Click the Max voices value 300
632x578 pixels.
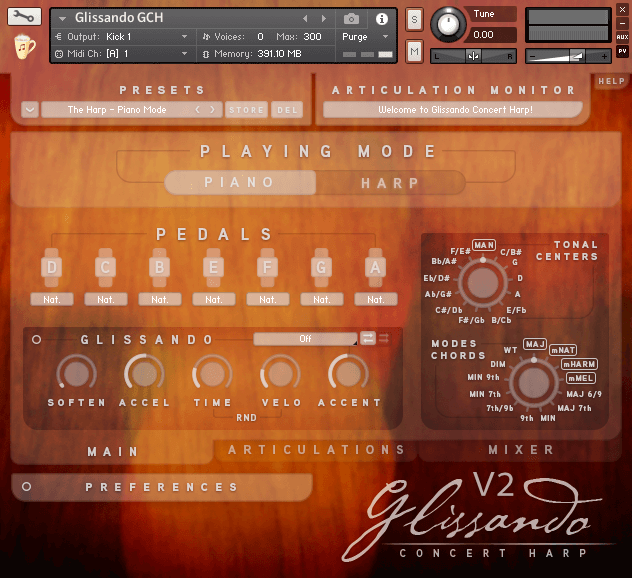point(312,37)
